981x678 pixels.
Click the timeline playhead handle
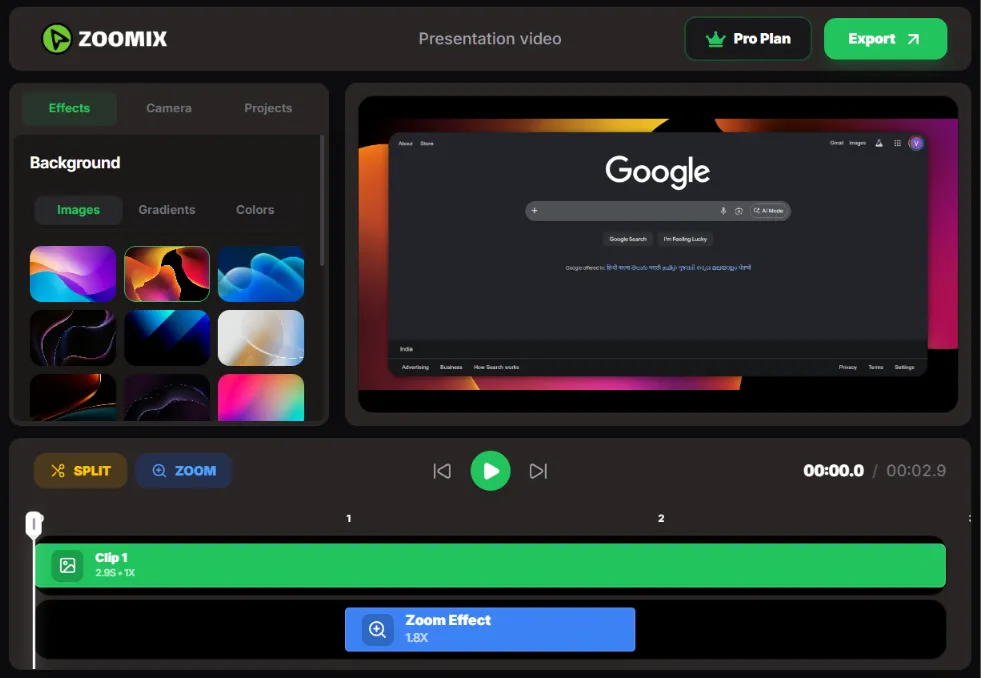click(34, 524)
